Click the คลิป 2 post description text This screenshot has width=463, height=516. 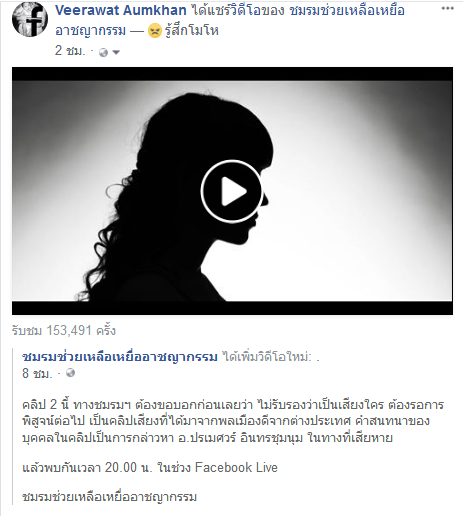[233, 421]
